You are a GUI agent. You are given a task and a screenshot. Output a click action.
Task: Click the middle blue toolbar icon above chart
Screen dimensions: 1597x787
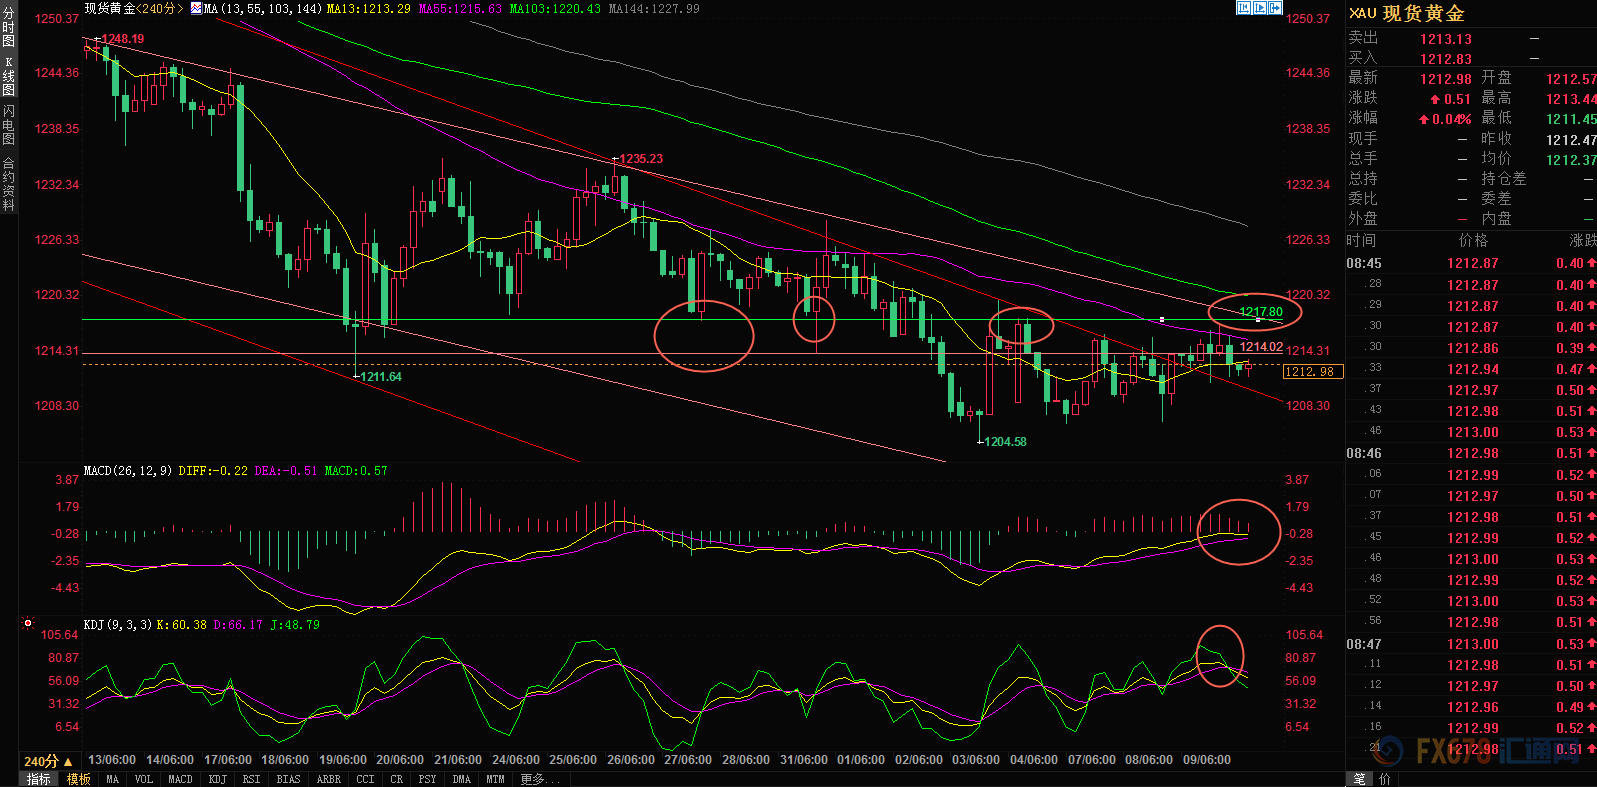[x=1260, y=8]
